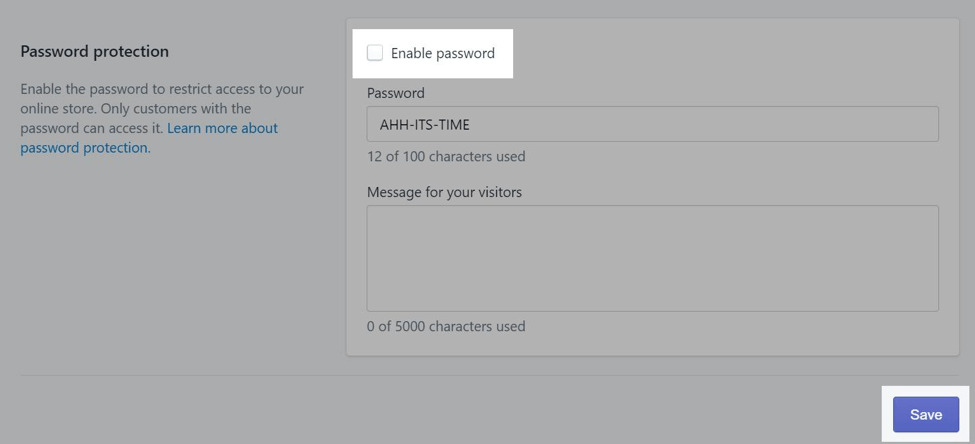Tick the Enable password checkbox
The width and height of the screenshot is (975, 444).
tap(375, 53)
